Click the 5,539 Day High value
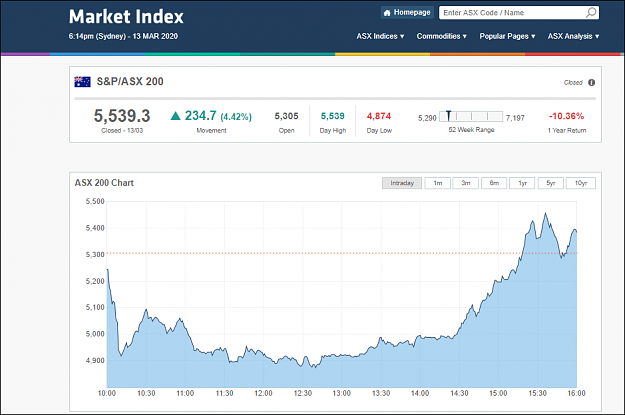The width and height of the screenshot is (625, 415). pyautogui.click(x=332, y=116)
